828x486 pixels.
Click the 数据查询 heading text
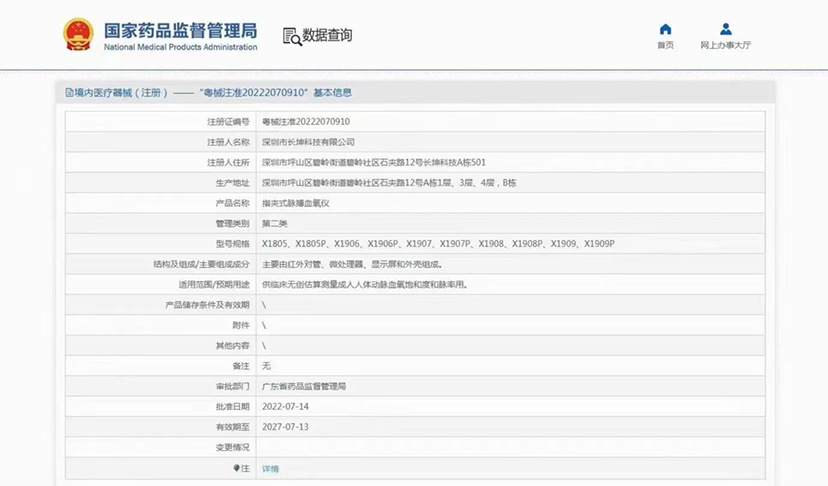click(328, 36)
